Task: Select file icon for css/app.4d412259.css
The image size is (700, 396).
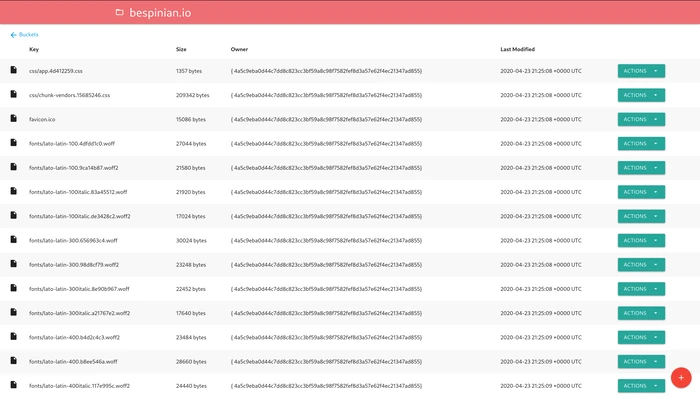Action: (13, 70)
